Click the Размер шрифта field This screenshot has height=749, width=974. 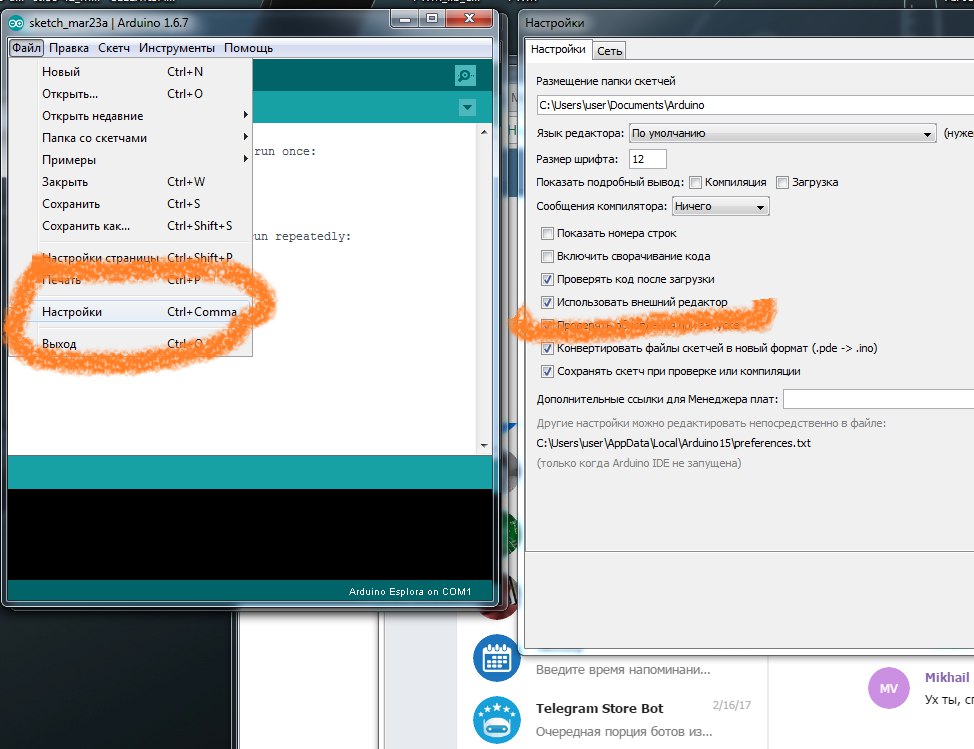648,159
